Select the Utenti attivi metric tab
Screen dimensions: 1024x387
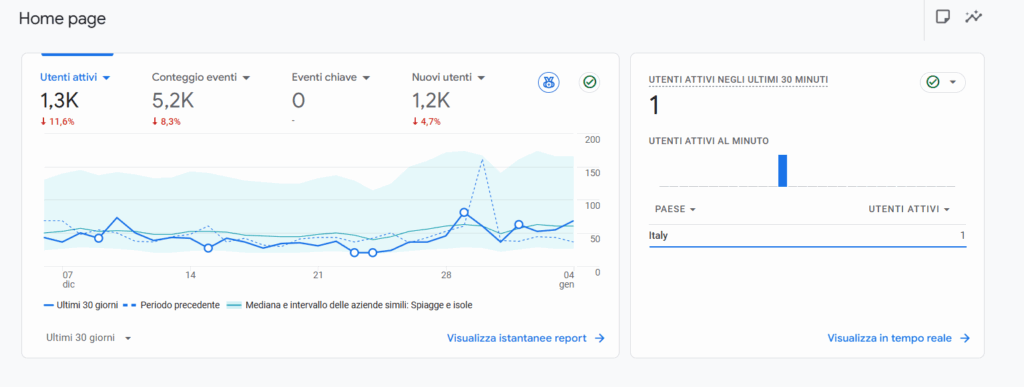(x=75, y=77)
